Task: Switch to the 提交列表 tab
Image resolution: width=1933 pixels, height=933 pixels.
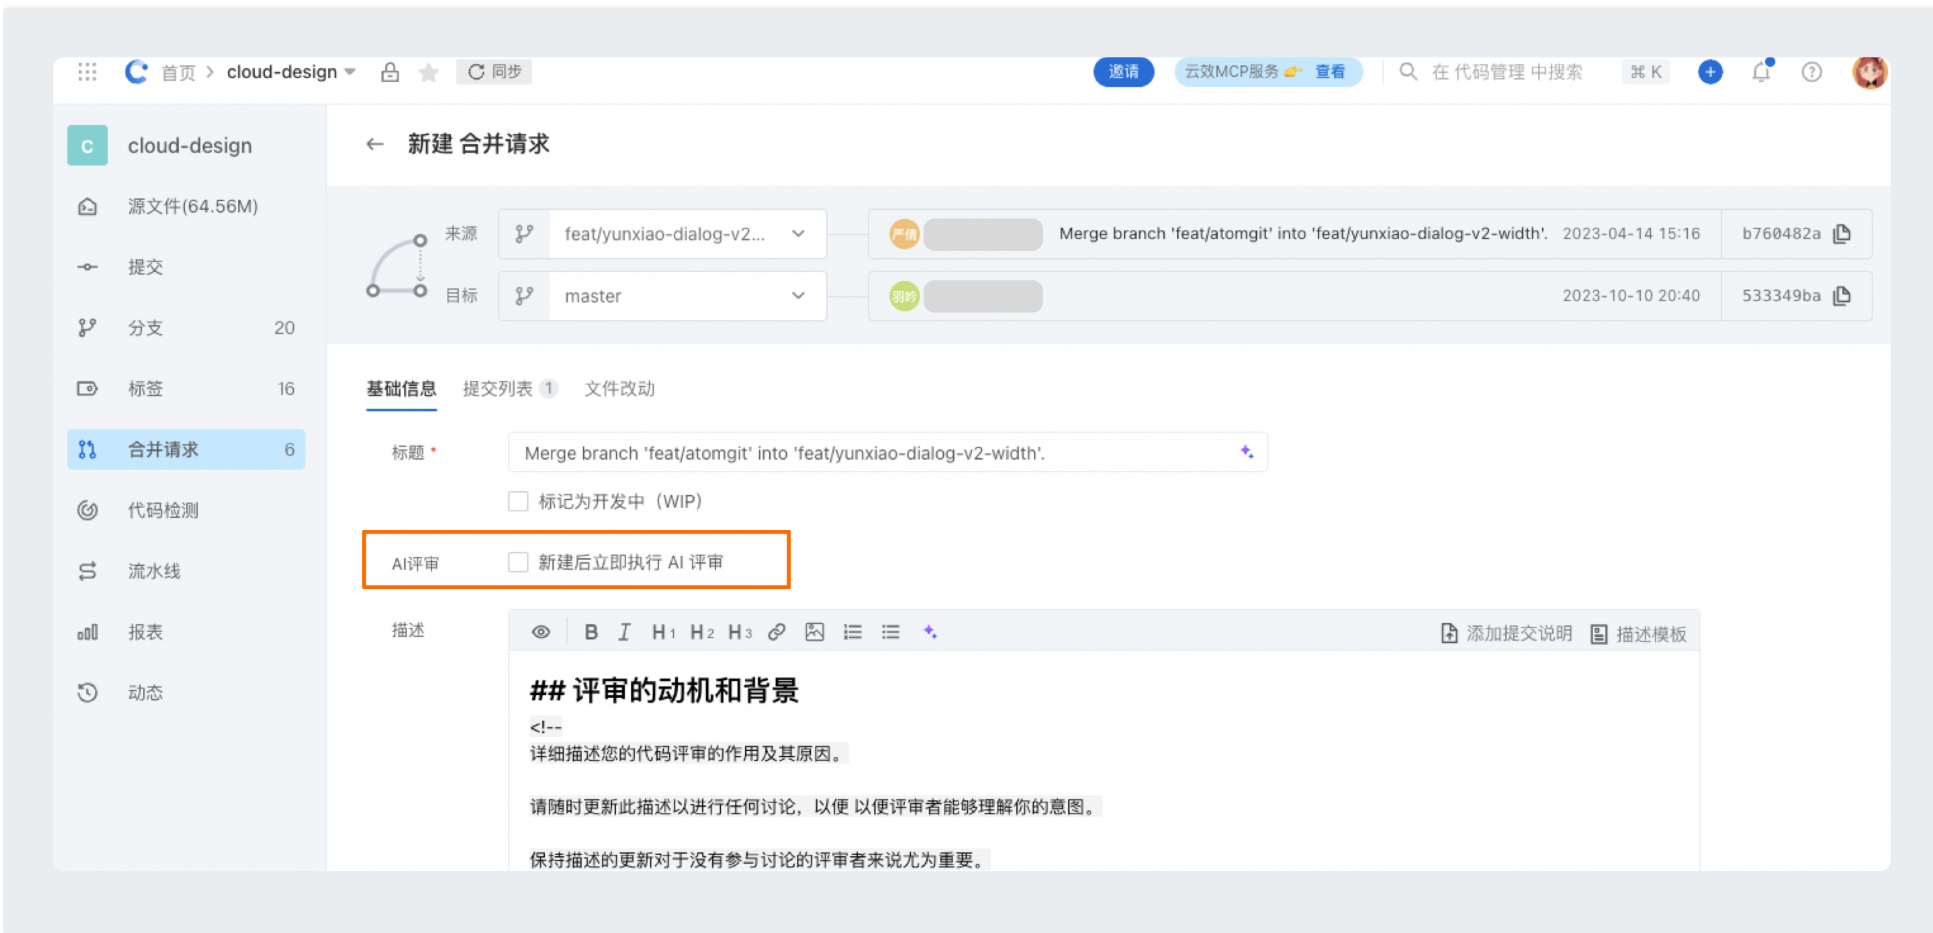Action: click(500, 389)
